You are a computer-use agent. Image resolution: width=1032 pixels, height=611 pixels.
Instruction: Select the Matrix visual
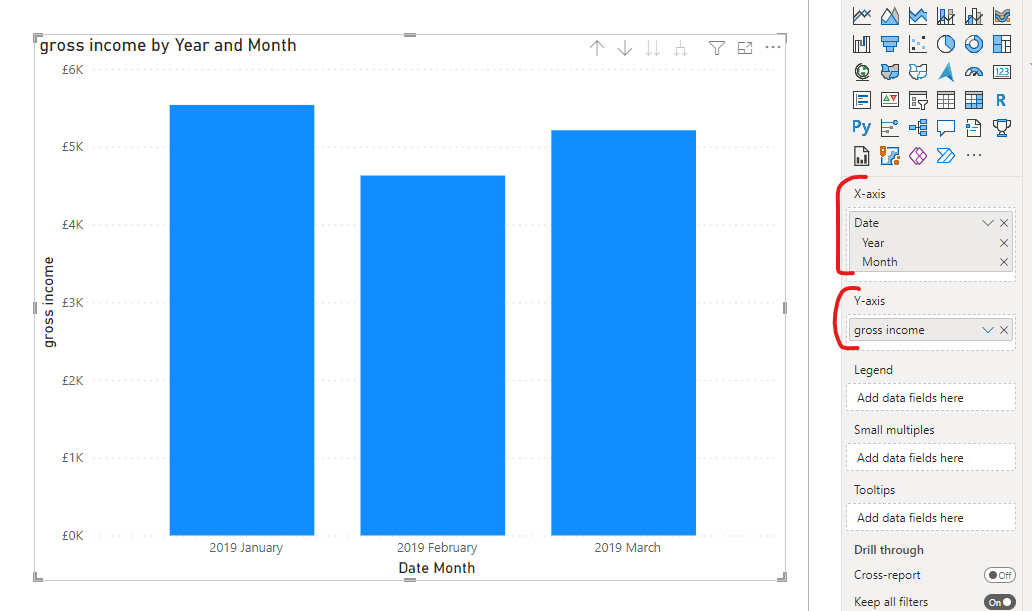[973, 100]
